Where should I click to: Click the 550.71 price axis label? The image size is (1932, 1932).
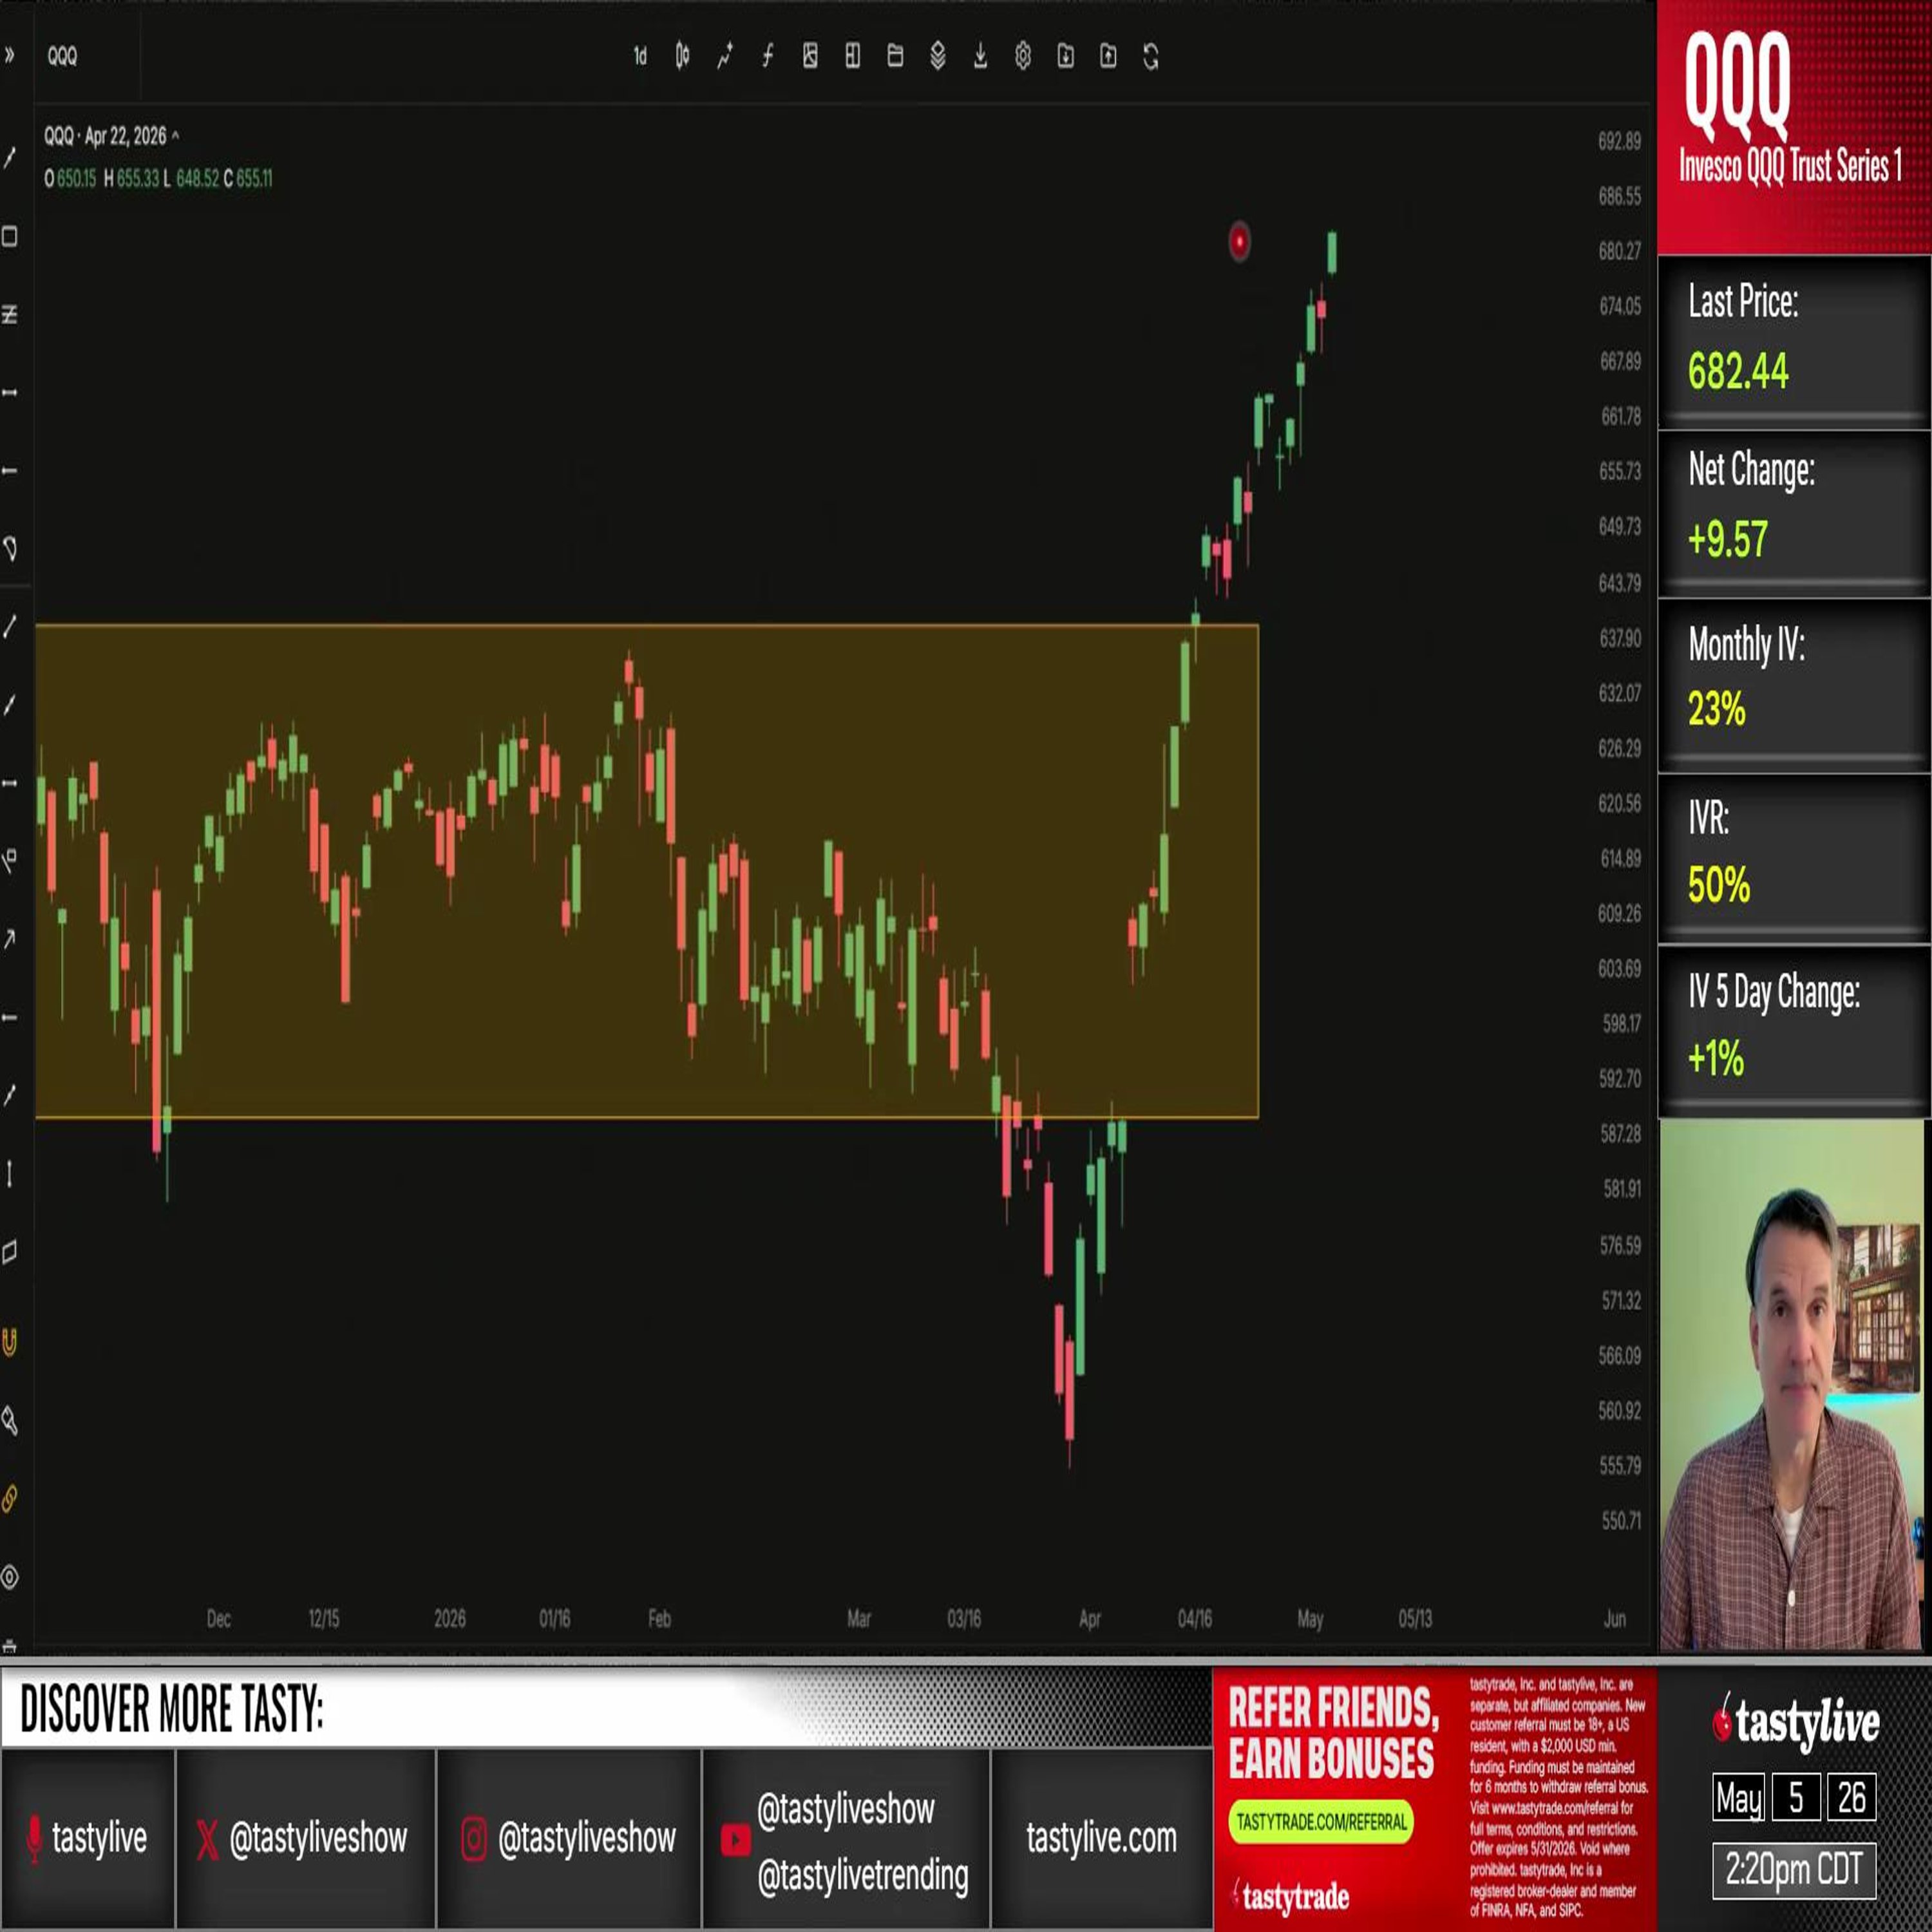[1620, 1521]
